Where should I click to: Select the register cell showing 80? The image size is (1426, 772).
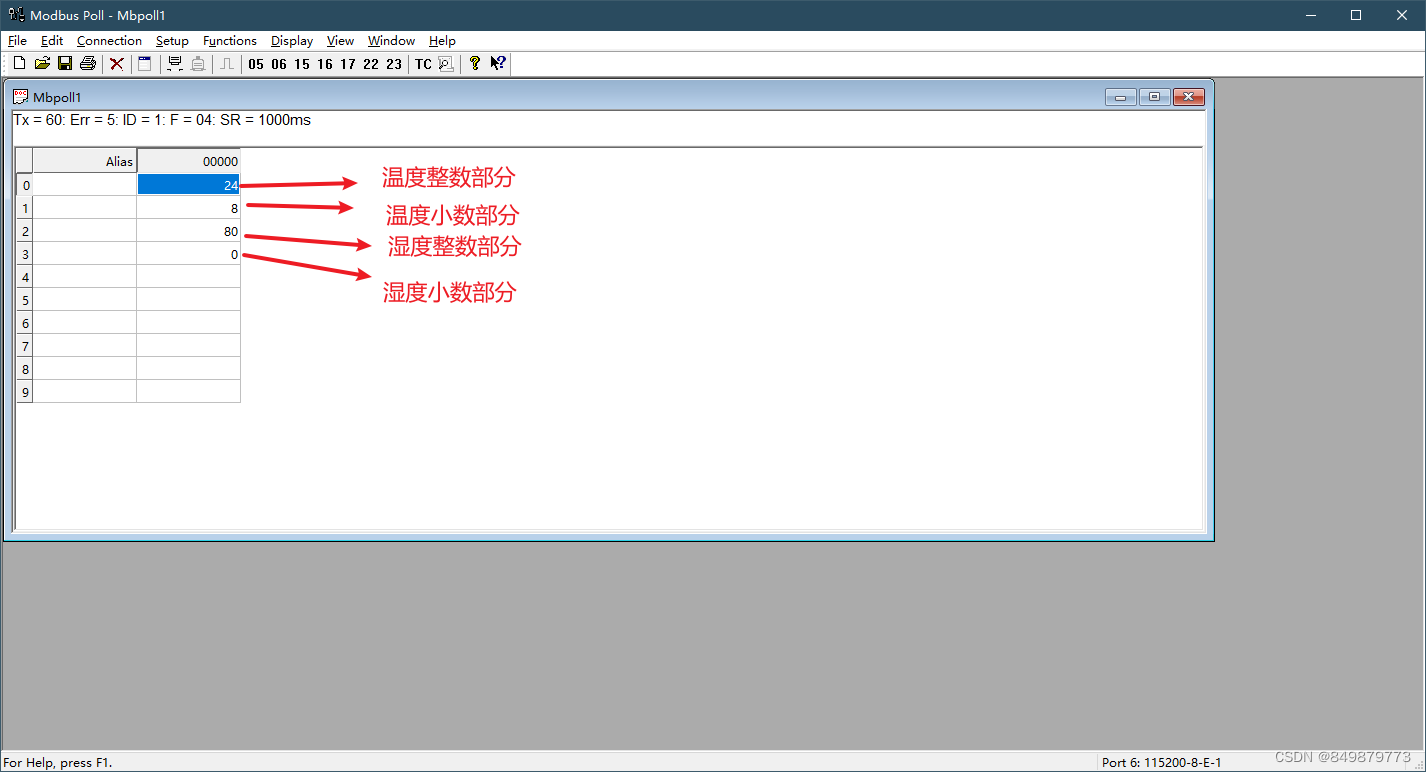pos(188,231)
